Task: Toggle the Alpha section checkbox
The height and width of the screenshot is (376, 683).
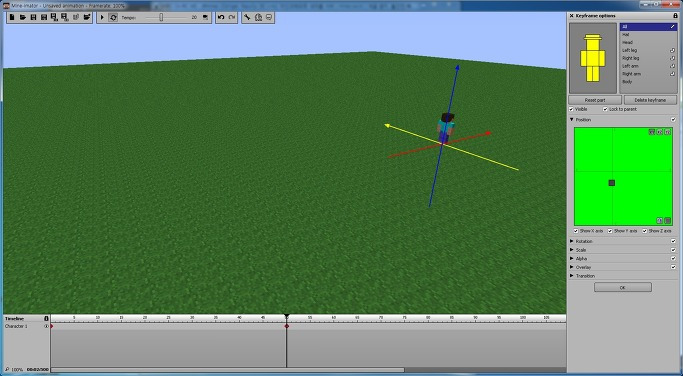Action: (x=673, y=258)
